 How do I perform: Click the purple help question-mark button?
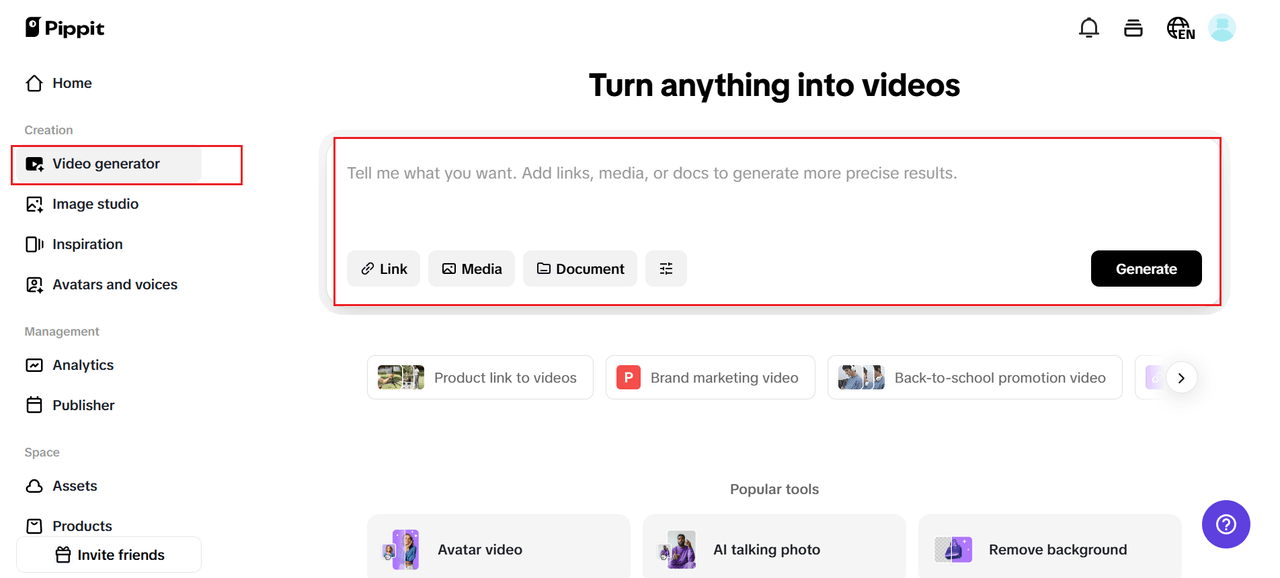[1226, 524]
